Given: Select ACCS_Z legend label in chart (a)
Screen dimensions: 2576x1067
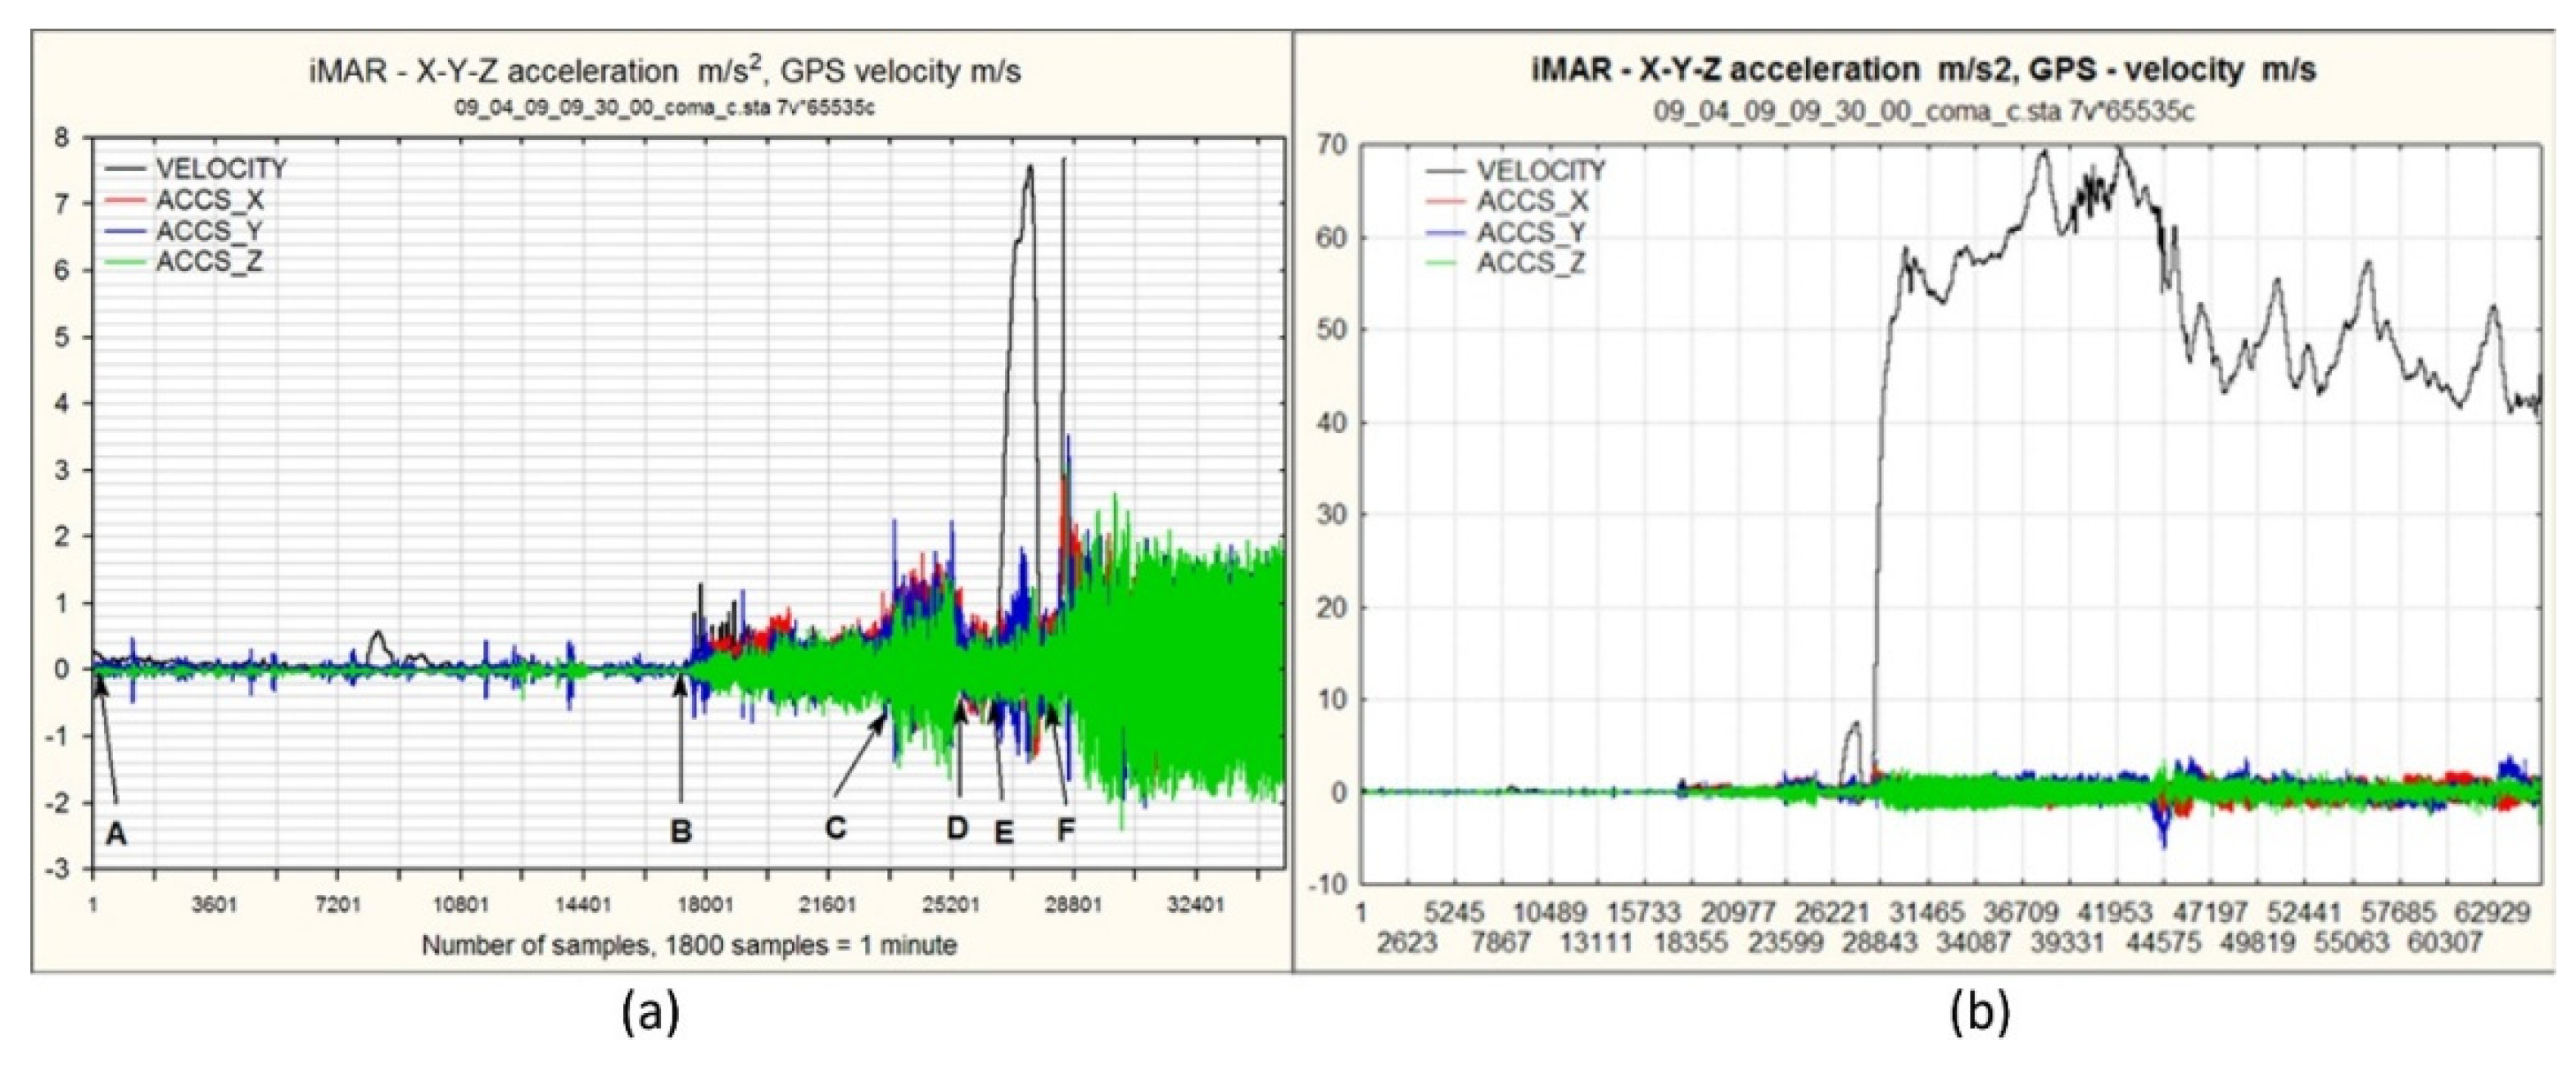Looking at the screenshot, I should pos(209,262).
